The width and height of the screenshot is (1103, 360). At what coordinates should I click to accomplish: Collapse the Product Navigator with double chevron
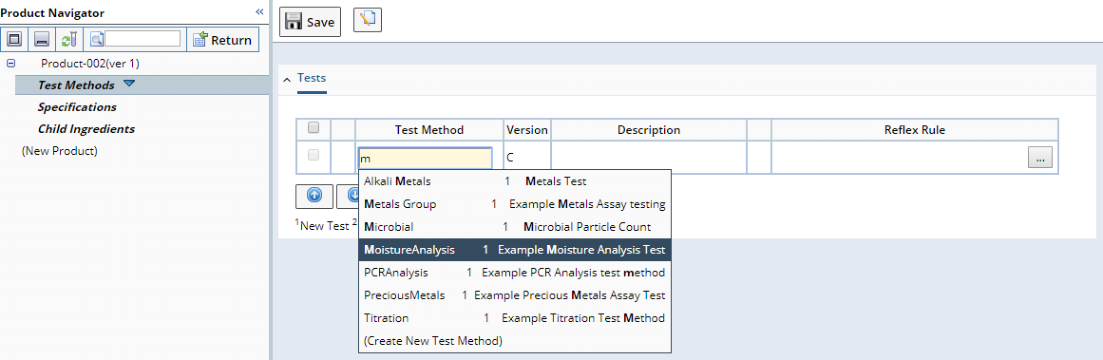pyautogui.click(x=260, y=12)
